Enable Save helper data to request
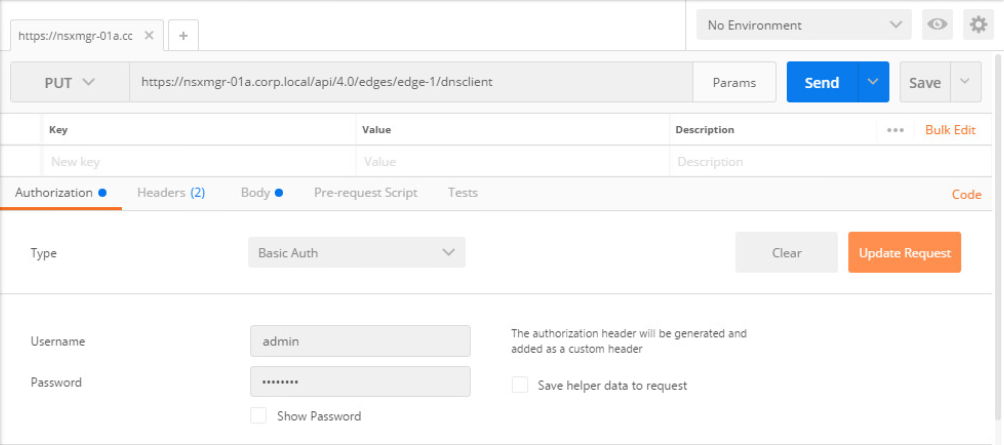The width and height of the screenshot is (1004, 445). [x=520, y=385]
